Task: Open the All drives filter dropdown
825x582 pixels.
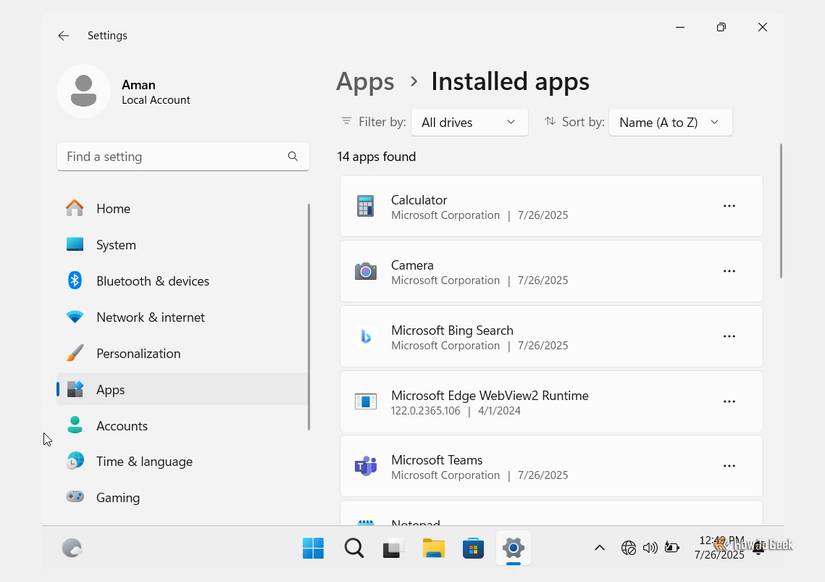Action: [x=469, y=121]
